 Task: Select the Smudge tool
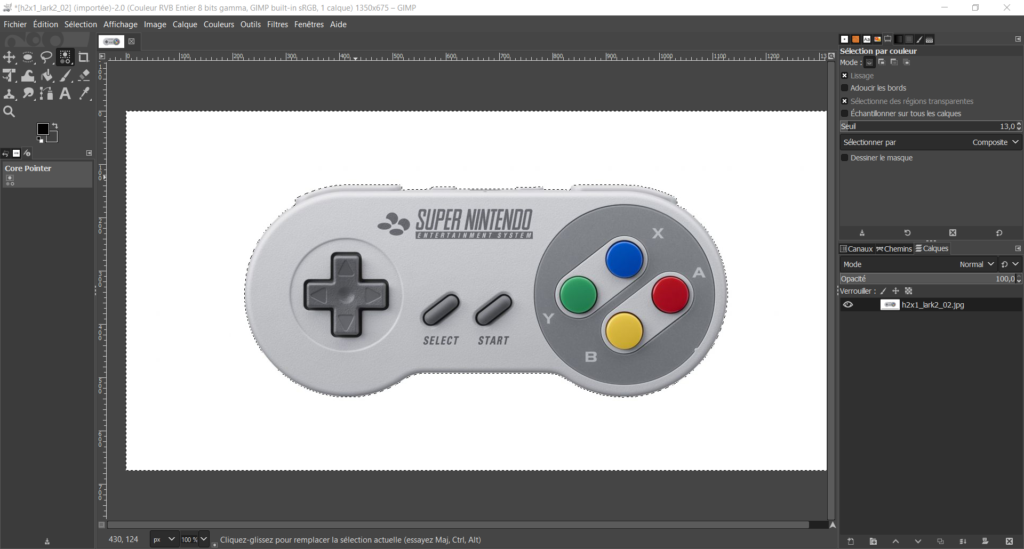coord(27,94)
